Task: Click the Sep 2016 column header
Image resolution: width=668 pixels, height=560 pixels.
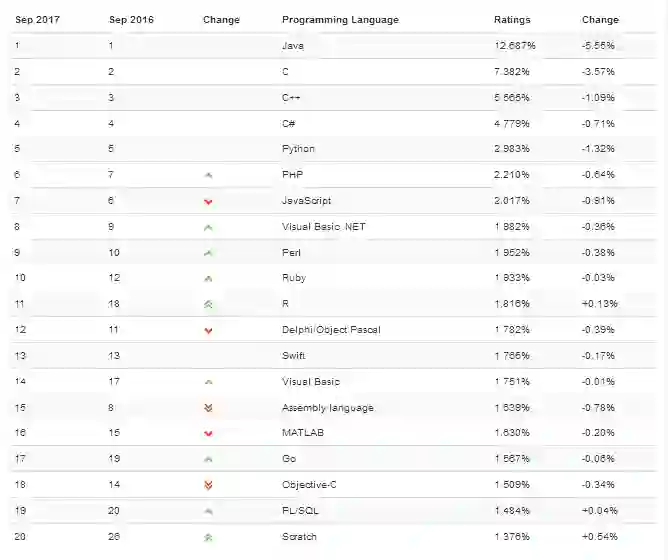Action: tap(131, 20)
